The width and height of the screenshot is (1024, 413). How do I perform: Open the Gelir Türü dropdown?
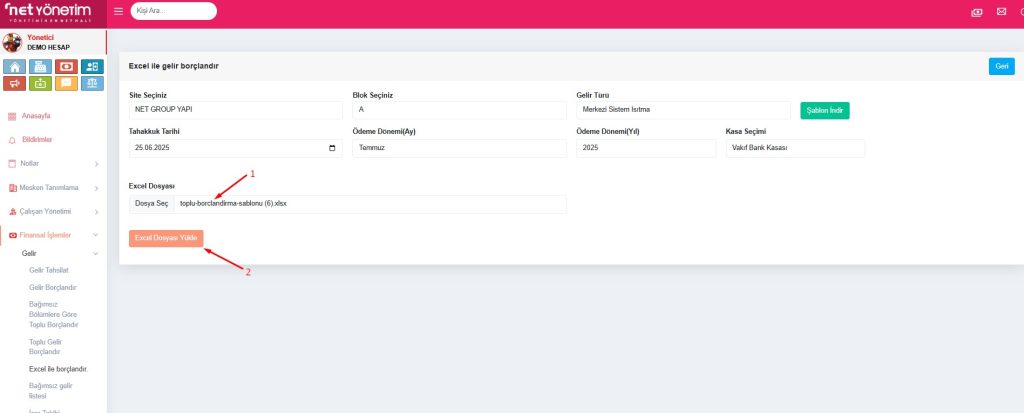(x=681, y=109)
